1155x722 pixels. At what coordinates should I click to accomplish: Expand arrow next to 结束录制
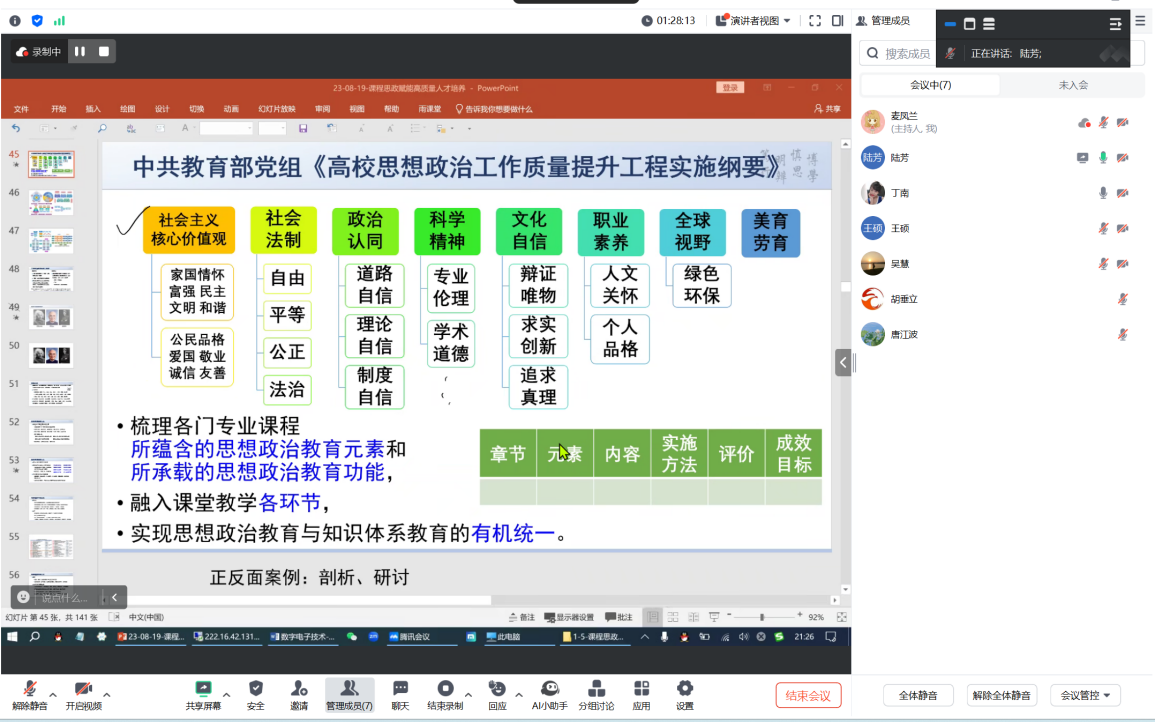pyautogui.click(x=468, y=693)
